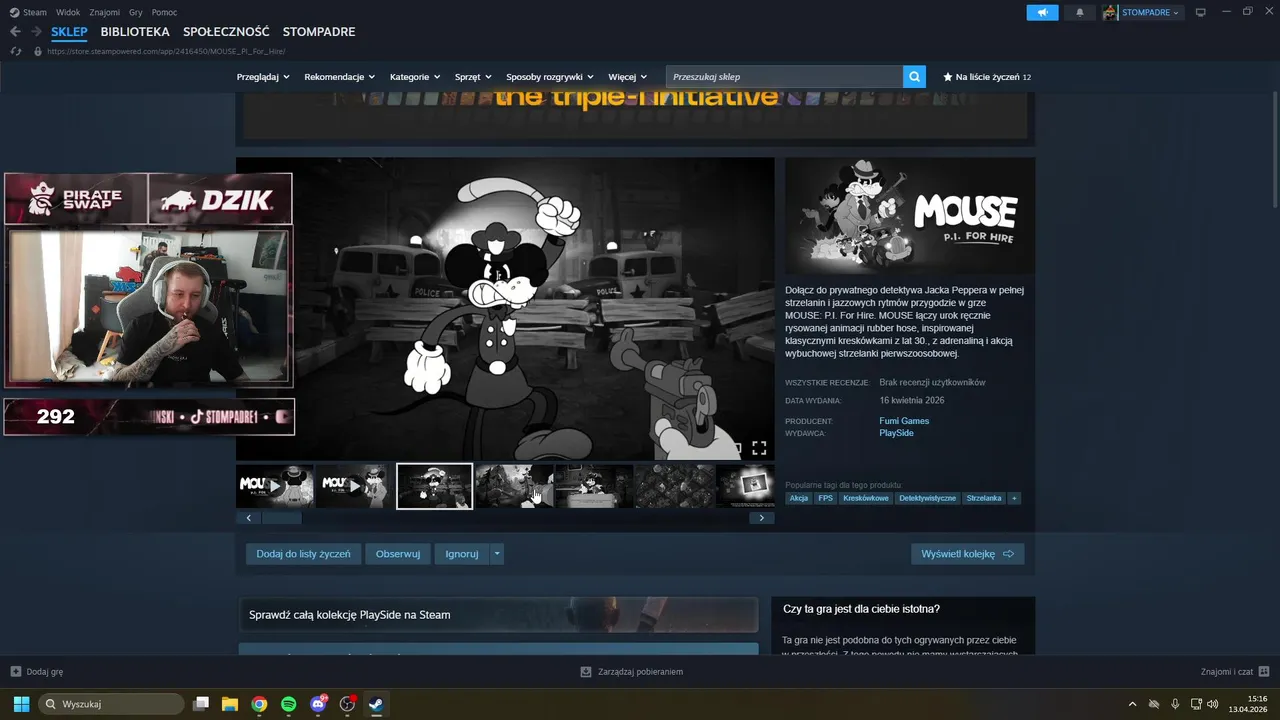This screenshot has height=720, width=1280.
Task: Click the Steam taskbar icon
Action: pyautogui.click(x=376, y=704)
